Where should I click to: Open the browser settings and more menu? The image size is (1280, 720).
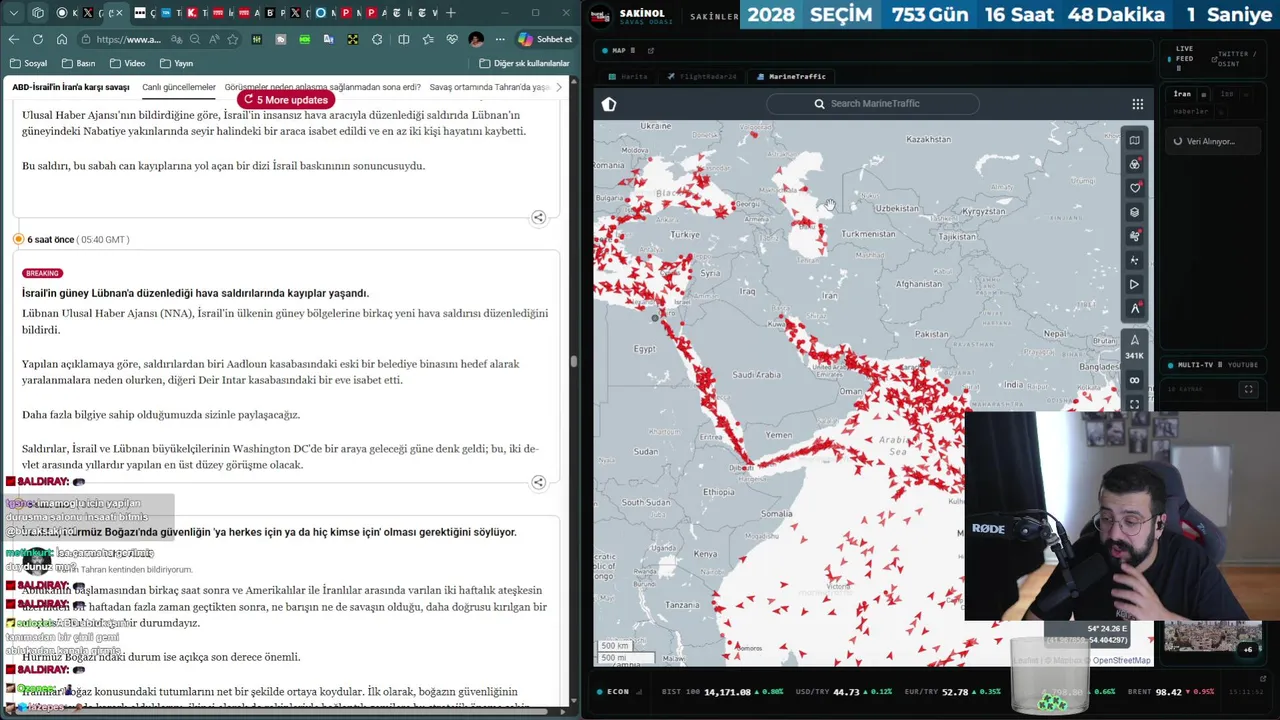[x=499, y=39]
